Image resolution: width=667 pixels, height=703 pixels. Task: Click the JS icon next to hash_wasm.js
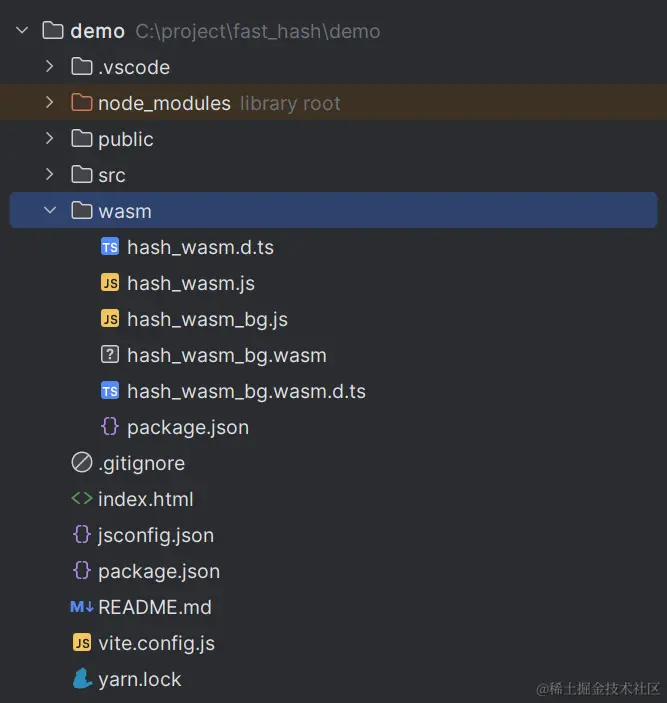[x=110, y=283]
